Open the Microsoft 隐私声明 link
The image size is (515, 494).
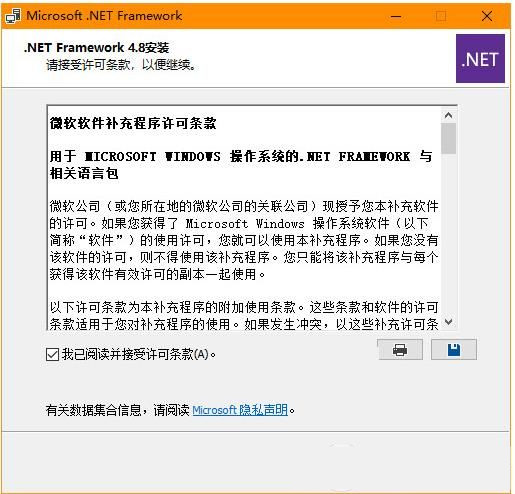240,410
